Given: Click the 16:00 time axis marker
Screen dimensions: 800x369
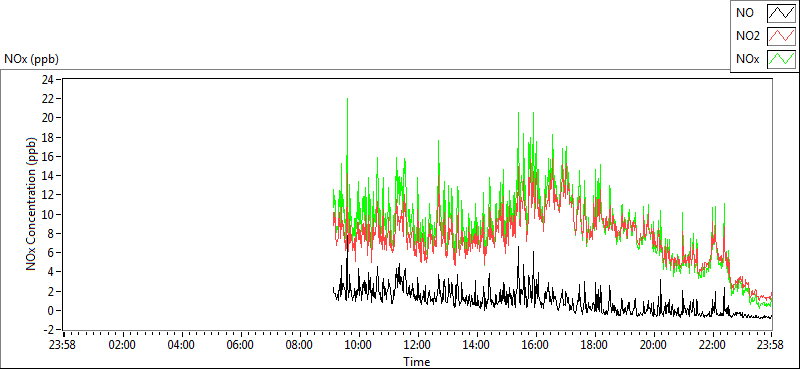Looking at the screenshot, I should 536,345.
